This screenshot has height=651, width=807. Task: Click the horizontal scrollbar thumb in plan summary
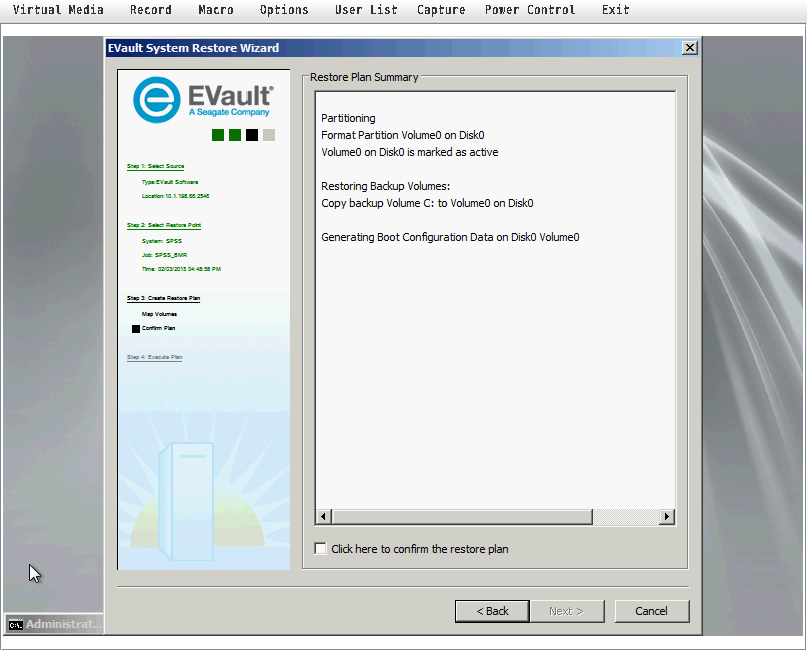pos(462,516)
